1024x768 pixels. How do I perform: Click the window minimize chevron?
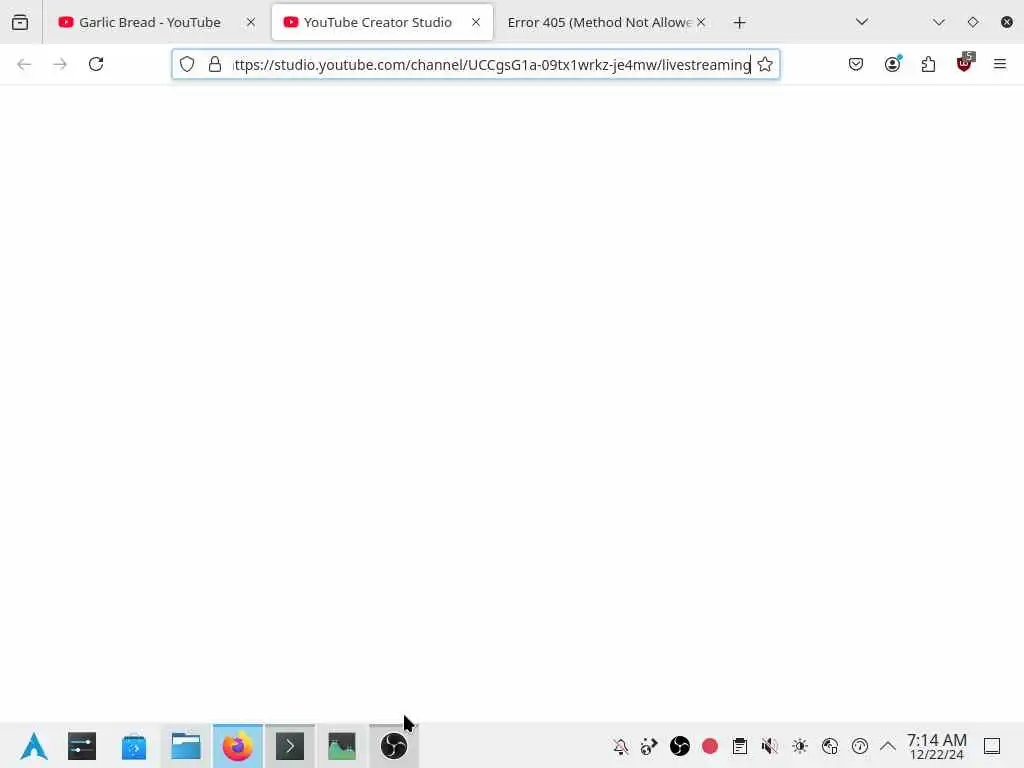[938, 22]
